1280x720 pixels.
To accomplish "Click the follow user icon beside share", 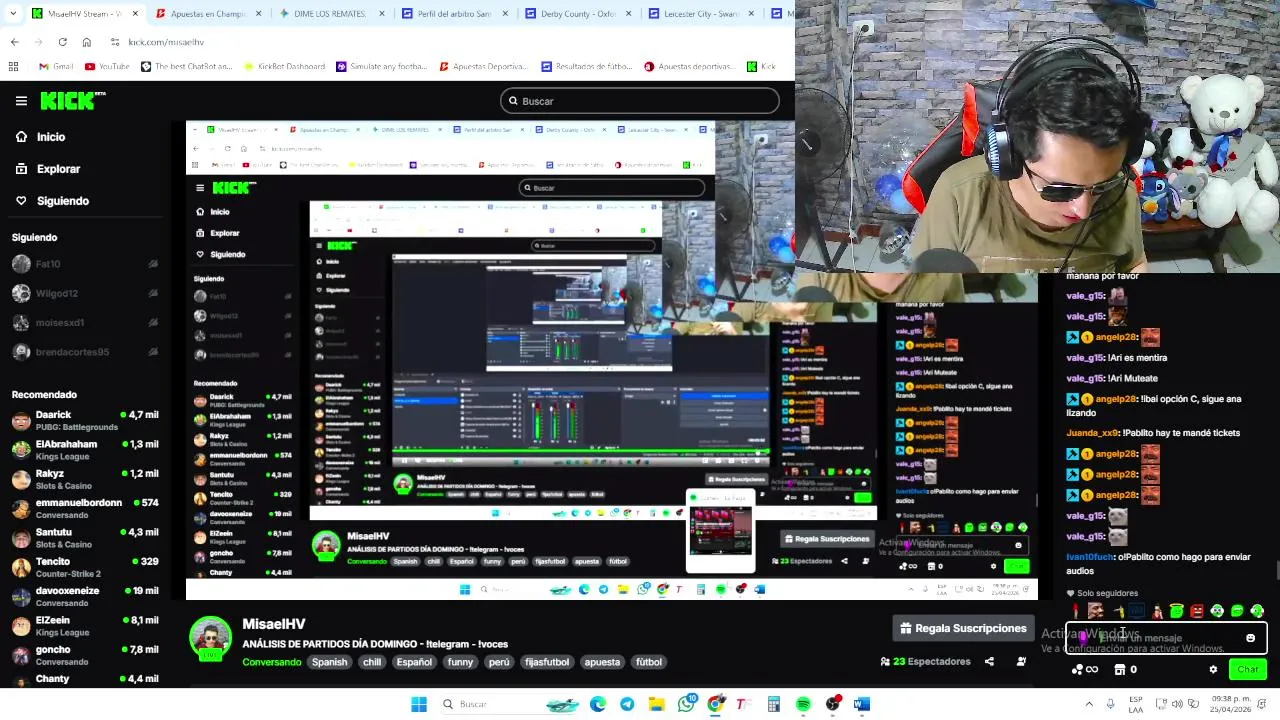I will (1021, 662).
